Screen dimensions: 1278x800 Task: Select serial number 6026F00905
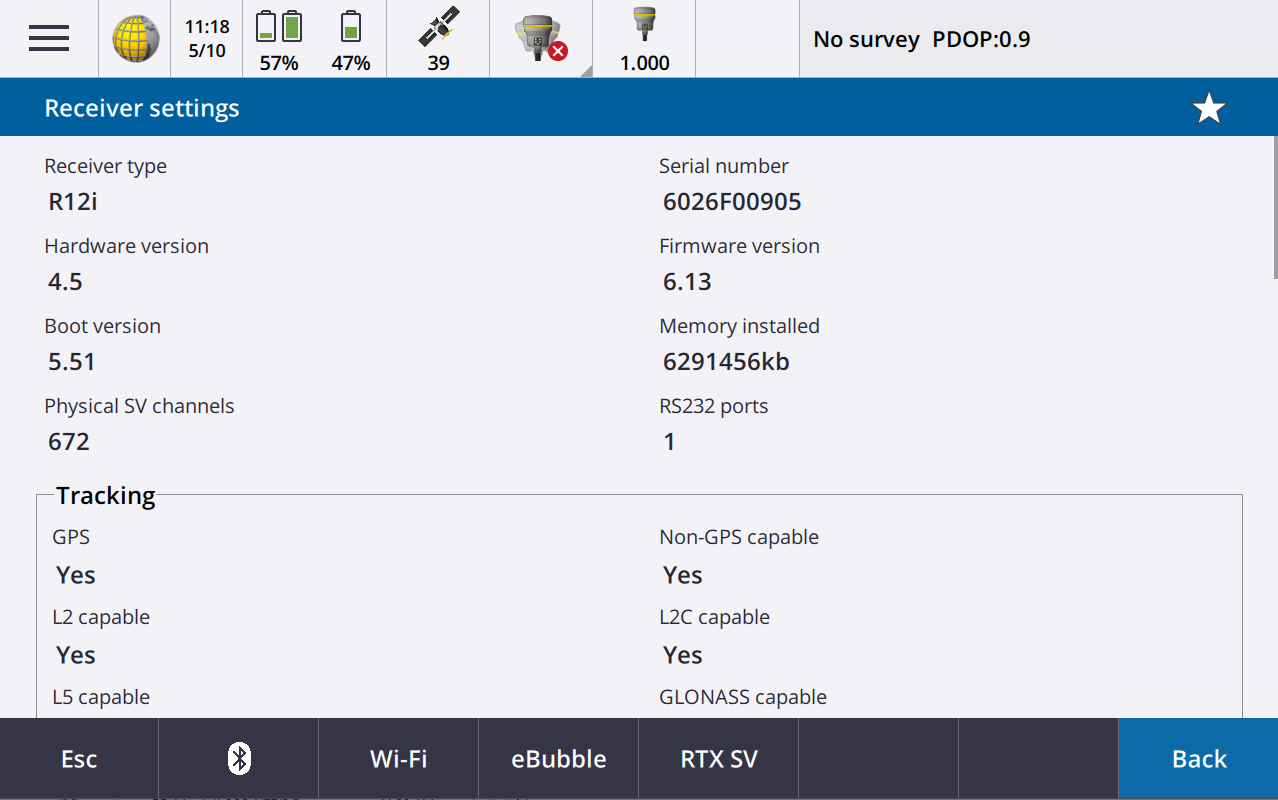(732, 202)
